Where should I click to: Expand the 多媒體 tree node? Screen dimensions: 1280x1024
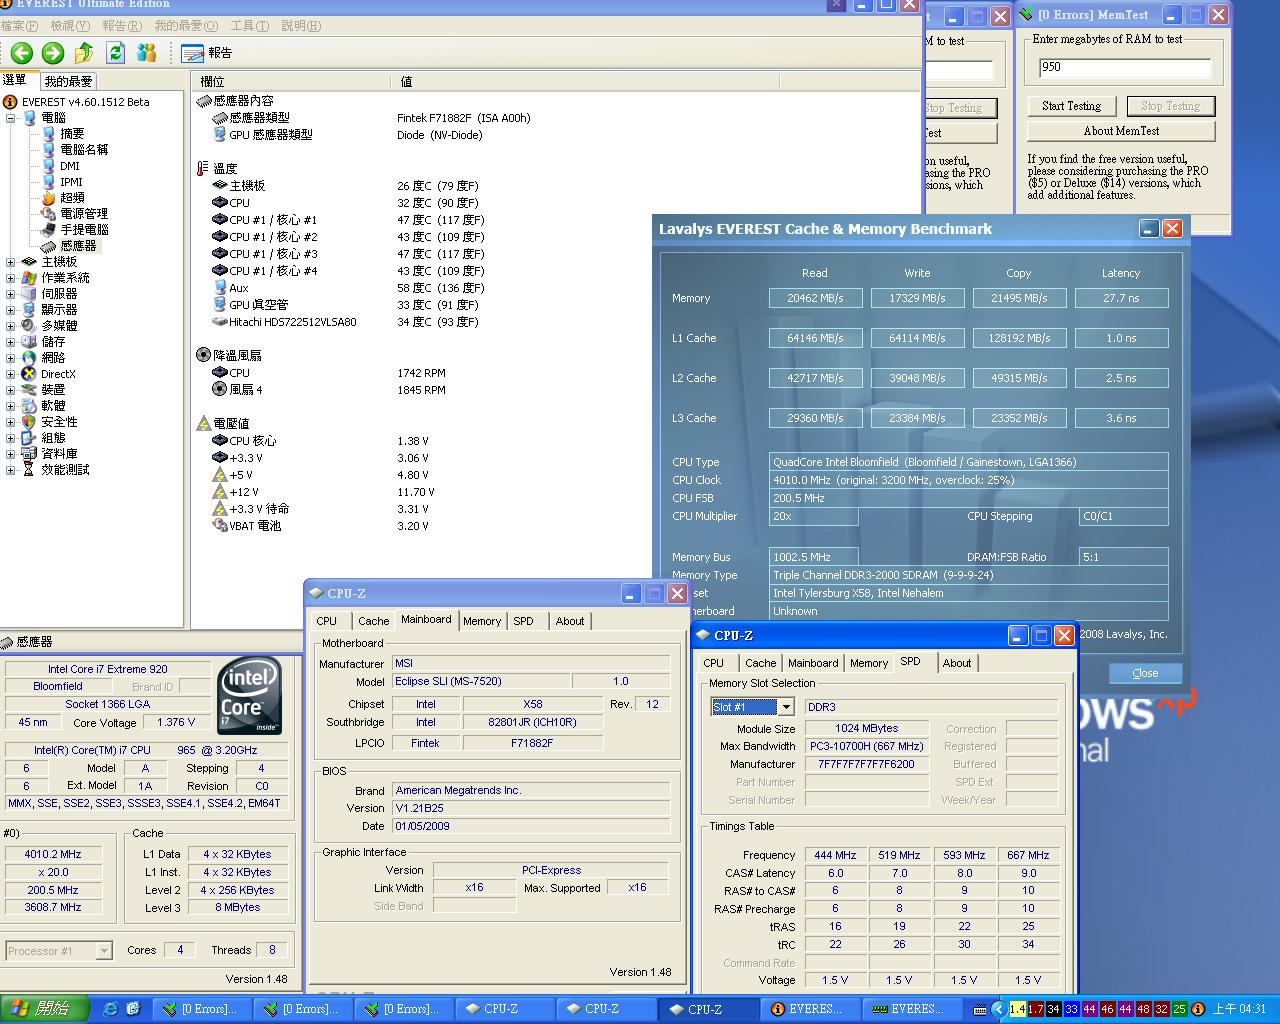pyautogui.click(x=11, y=326)
